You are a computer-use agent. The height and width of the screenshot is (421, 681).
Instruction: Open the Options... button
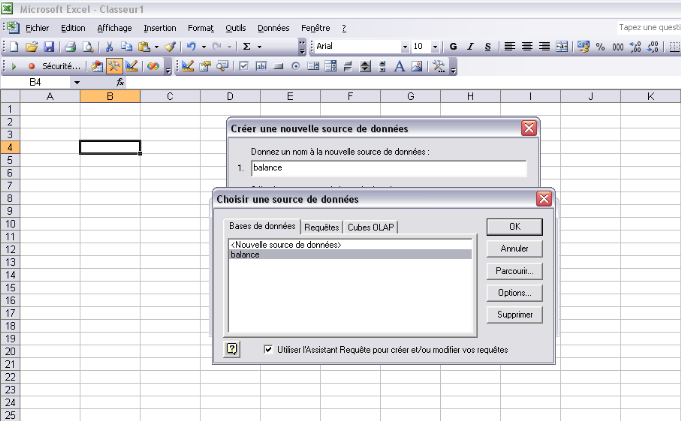[x=515, y=293]
